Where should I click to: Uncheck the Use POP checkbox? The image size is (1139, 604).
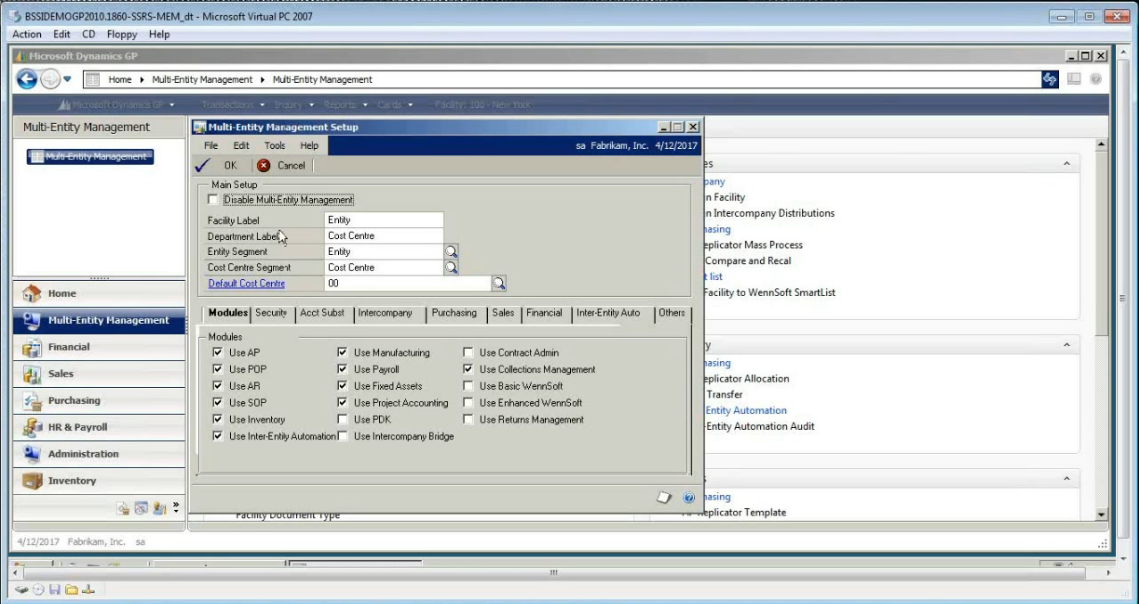click(217, 369)
